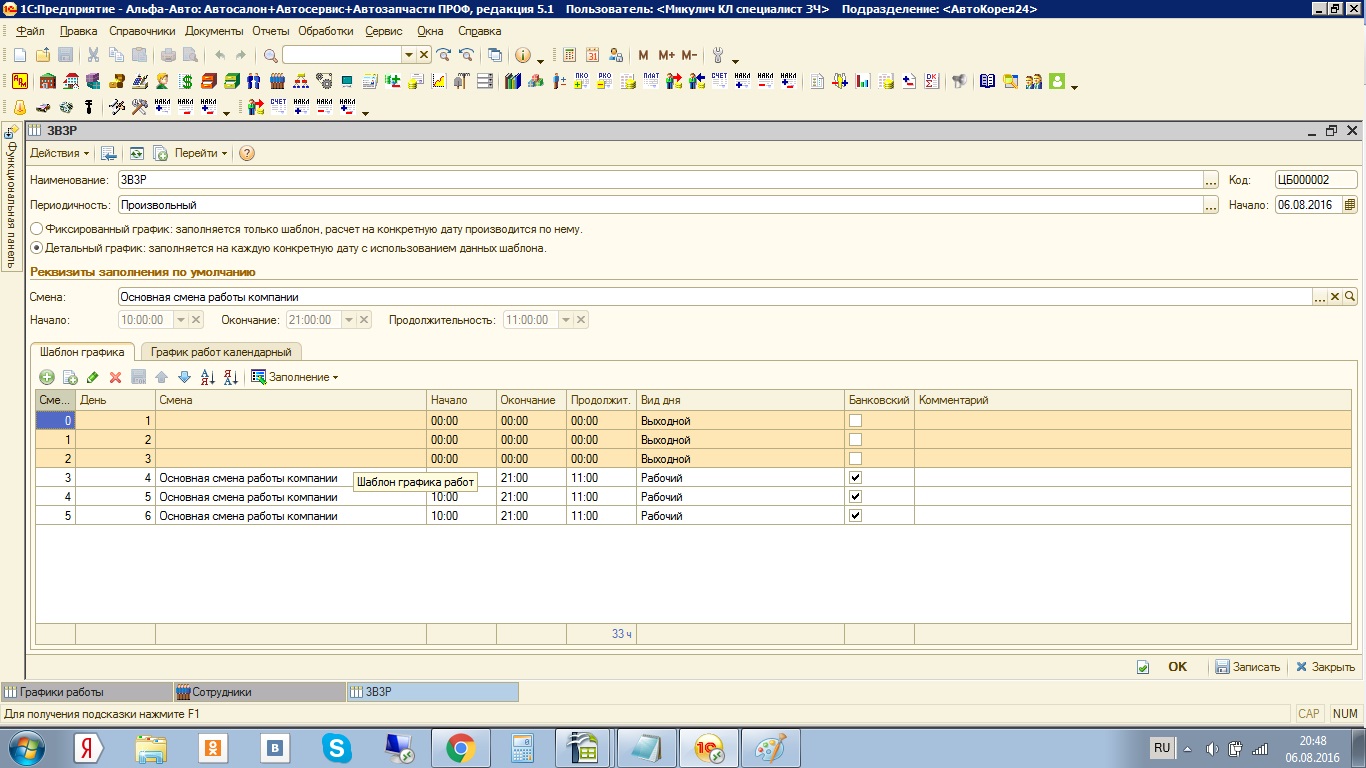The height and width of the screenshot is (768, 1366).
Task: Copy row using add-by-copy icon
Action: (x=70, y=377)
